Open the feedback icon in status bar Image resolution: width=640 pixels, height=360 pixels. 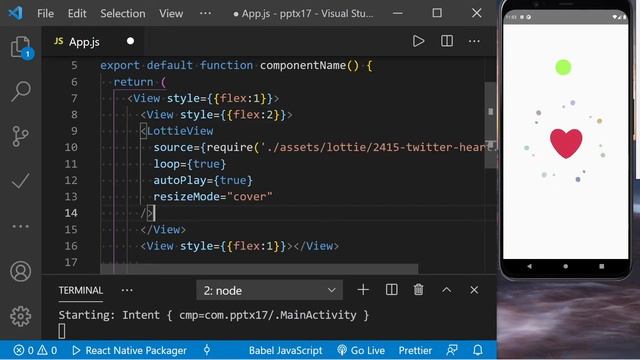[x=452, y=350]
